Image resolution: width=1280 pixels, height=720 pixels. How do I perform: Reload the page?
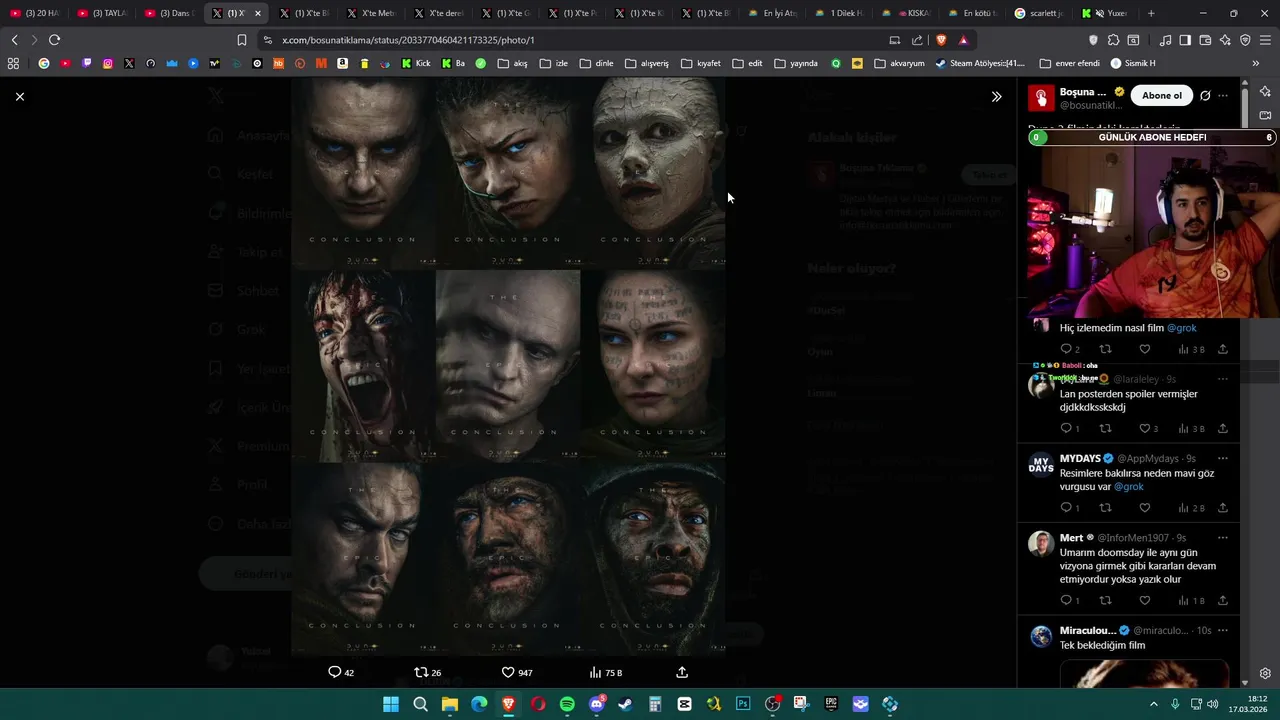click(54, 40)
